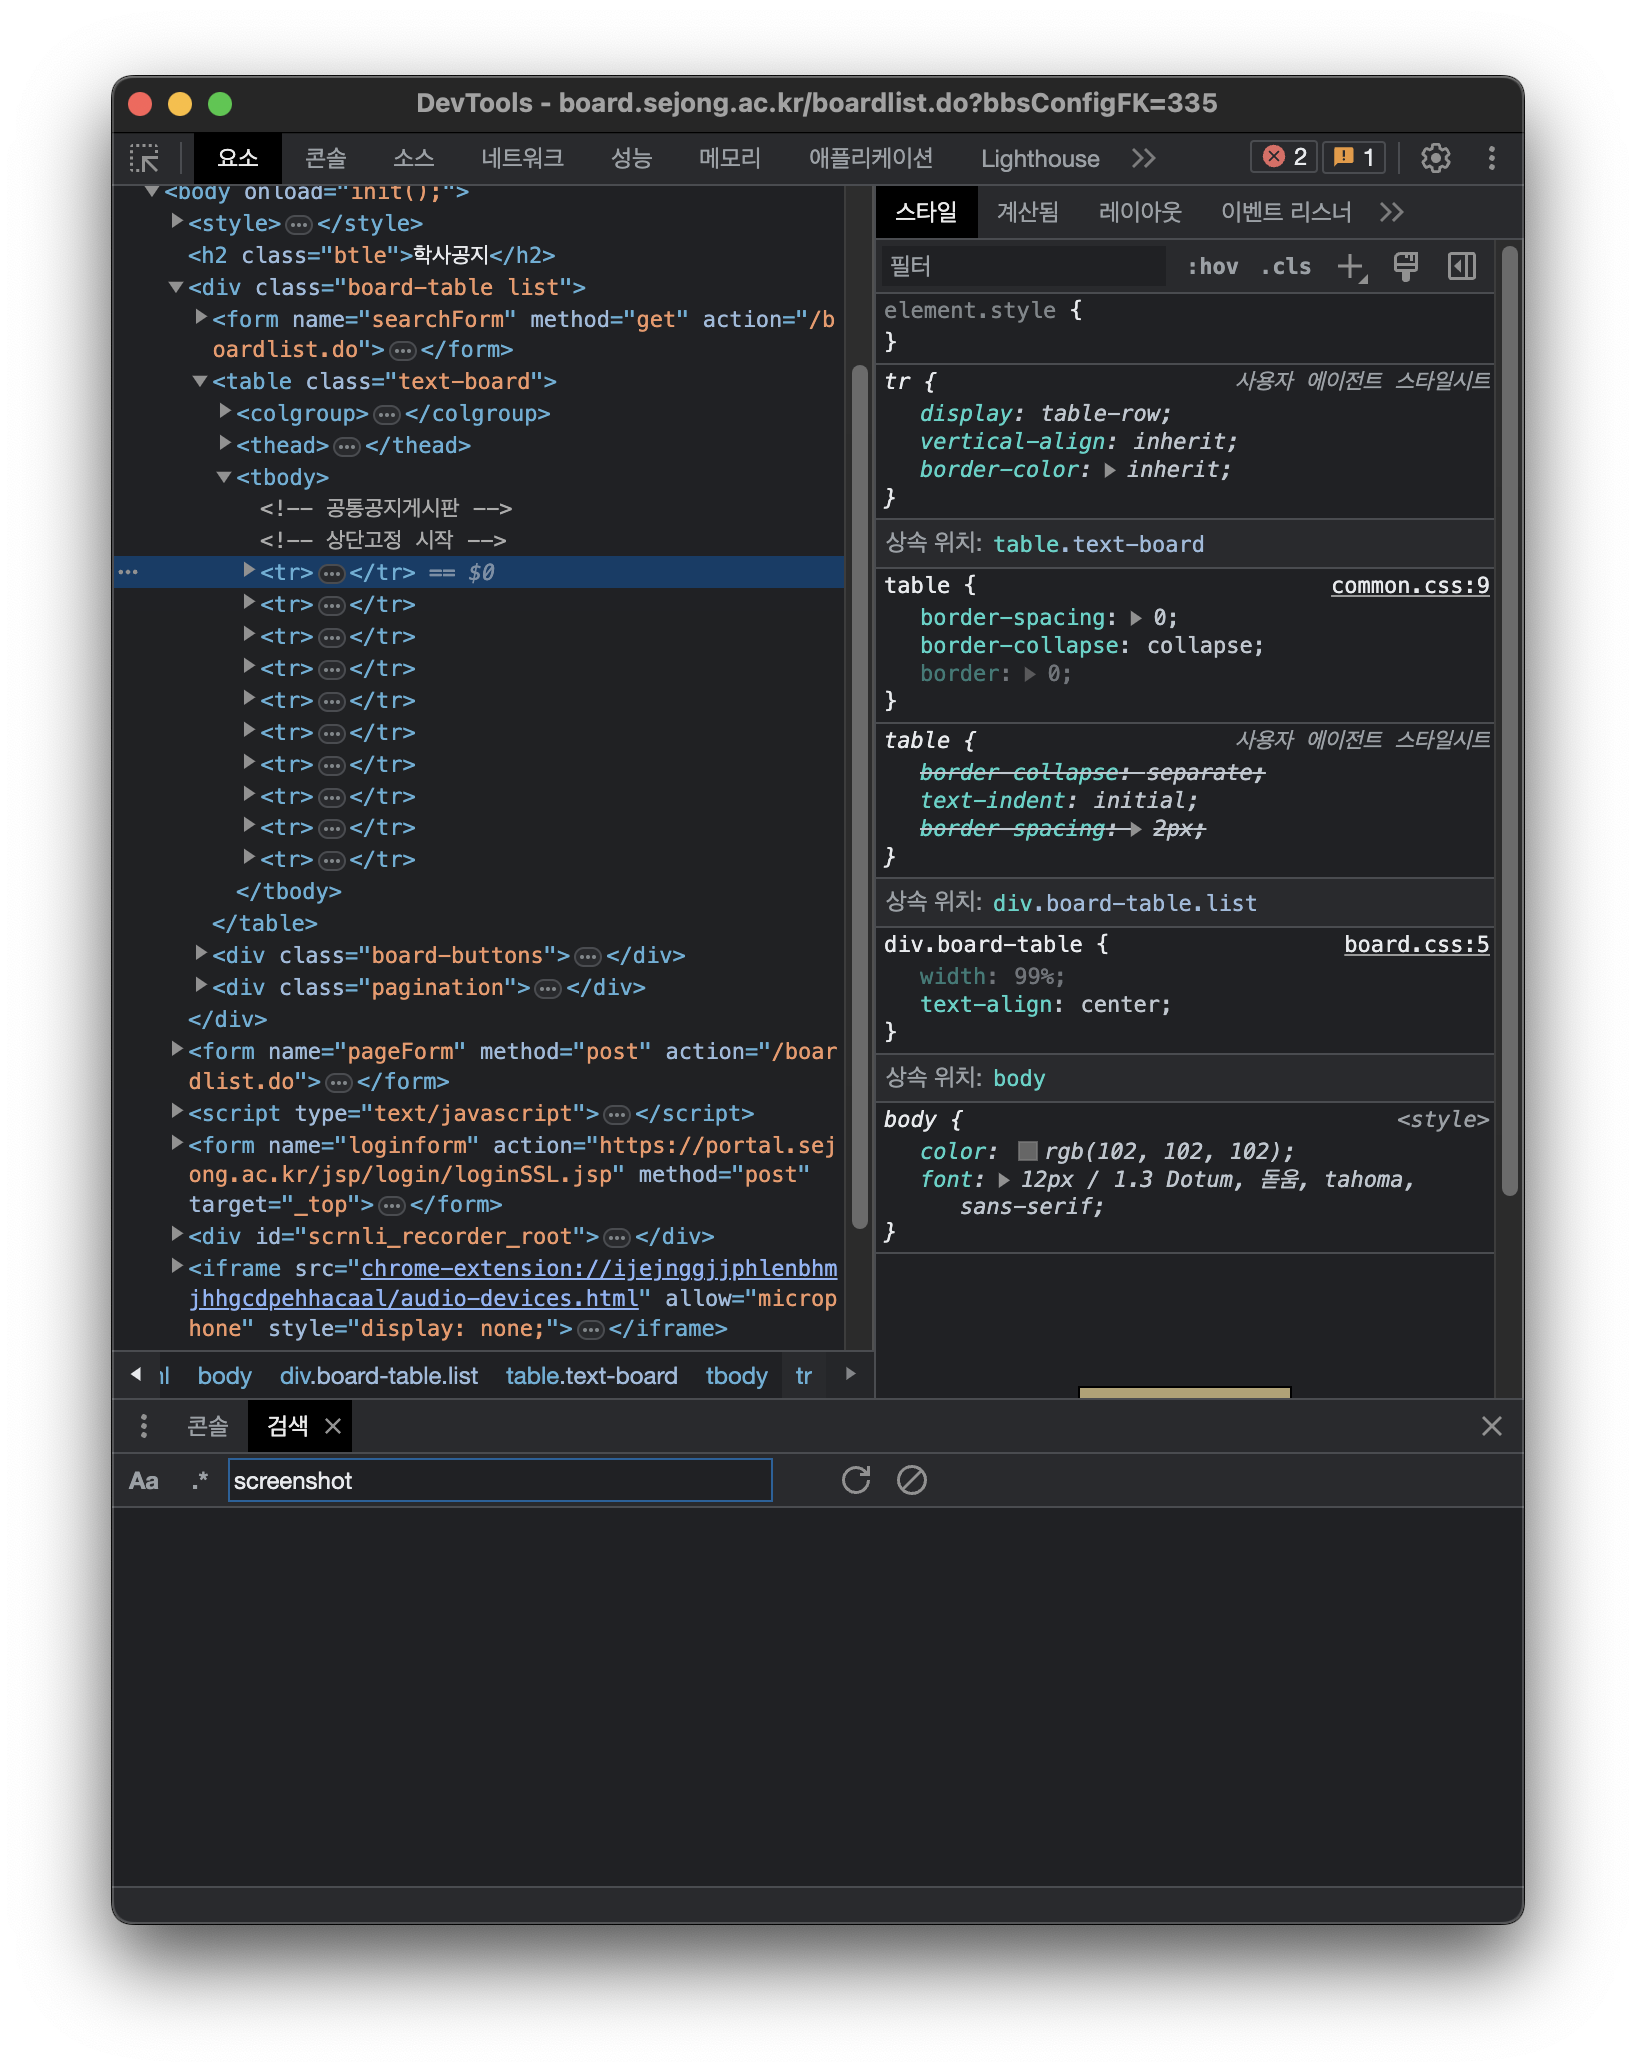Expand the searchForm form node
The image size is (1636, 2072).
201,317
